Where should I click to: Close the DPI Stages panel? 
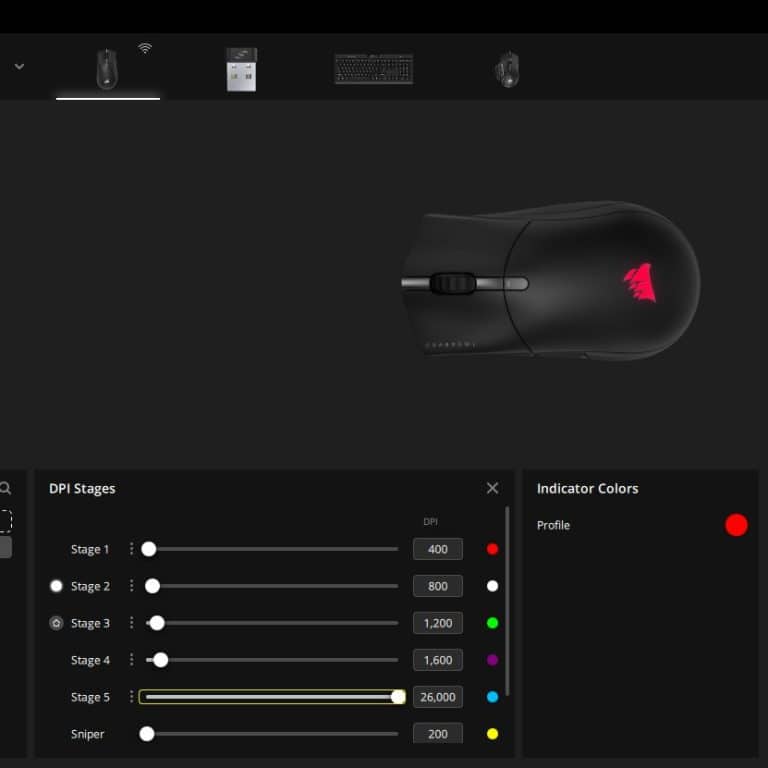[x=492, y=488]
